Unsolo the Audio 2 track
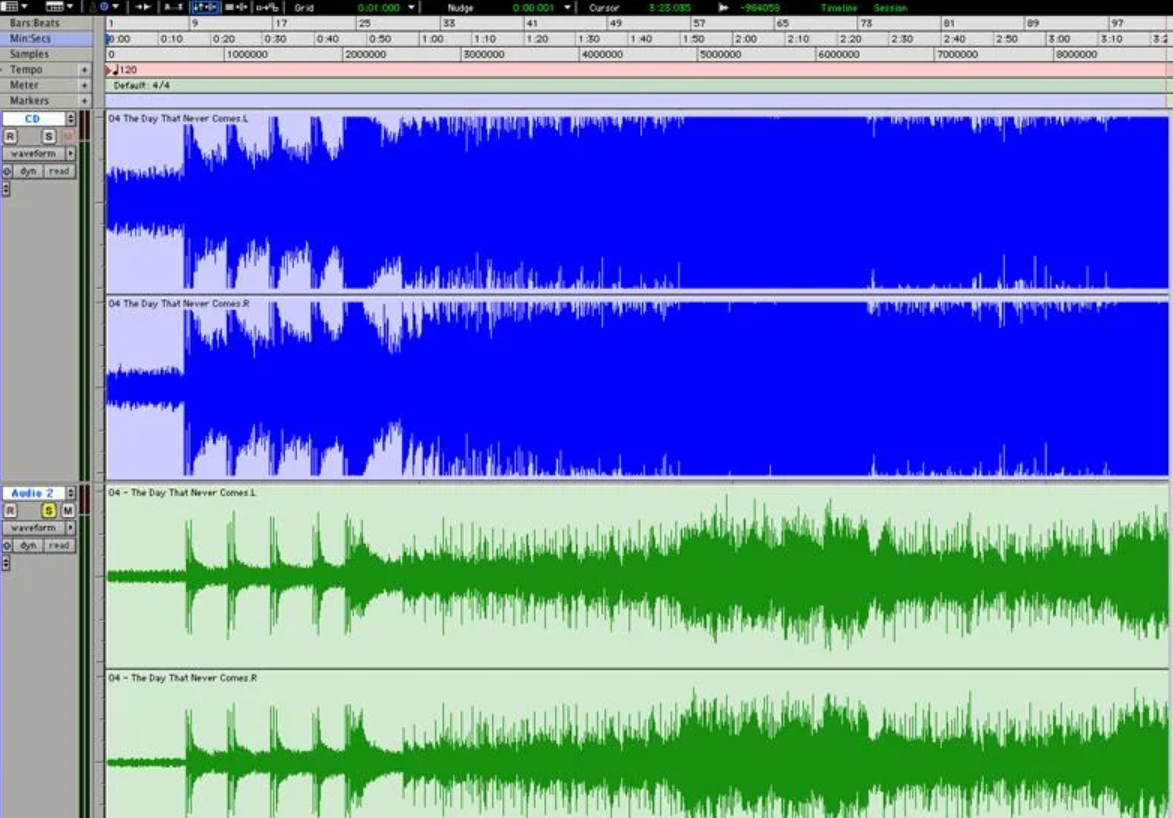 click(48, 511)
